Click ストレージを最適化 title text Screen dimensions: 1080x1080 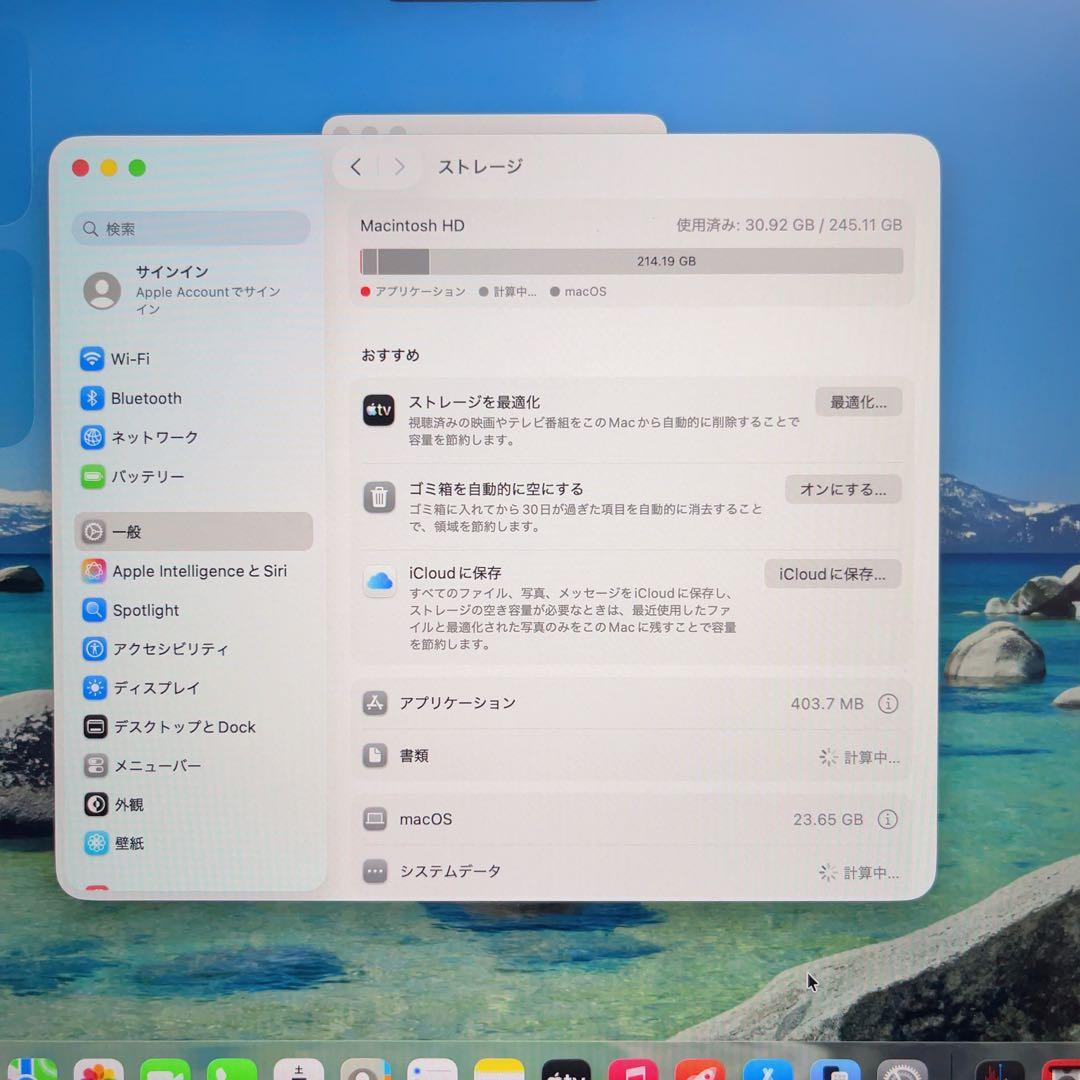pyautogui.click(x=474, y=402)
